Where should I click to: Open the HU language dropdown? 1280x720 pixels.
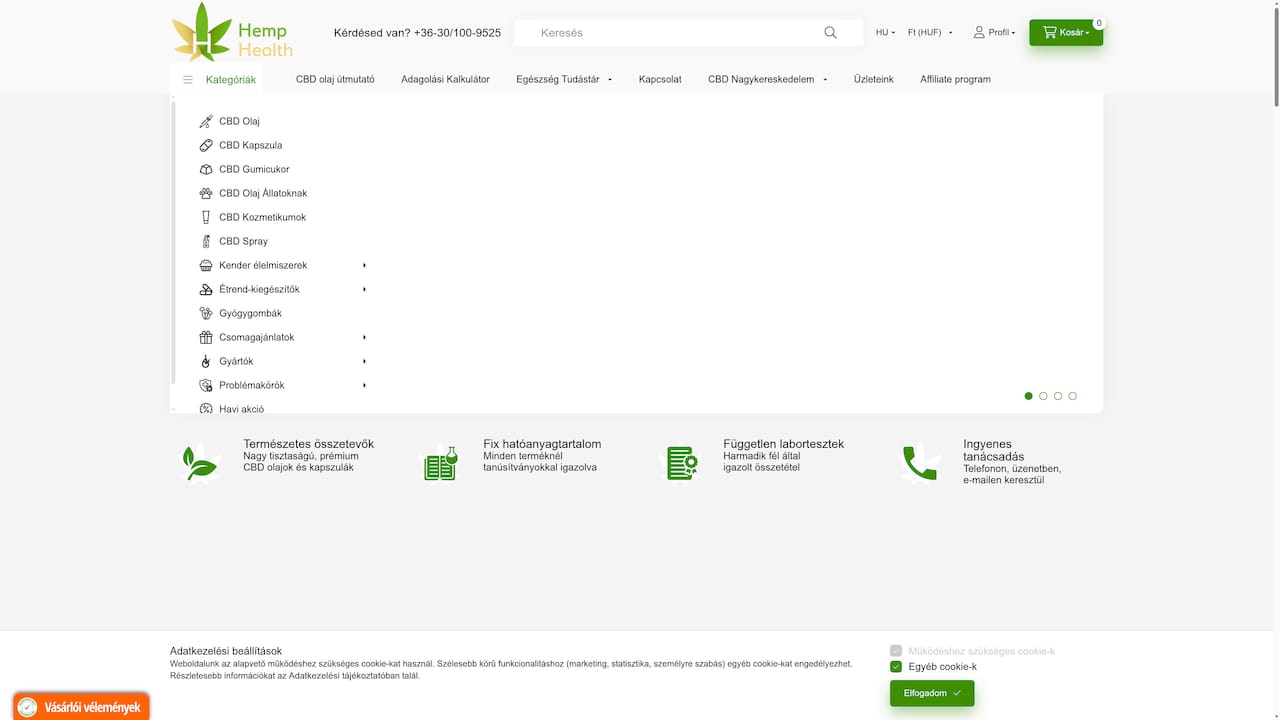point(885,33)
